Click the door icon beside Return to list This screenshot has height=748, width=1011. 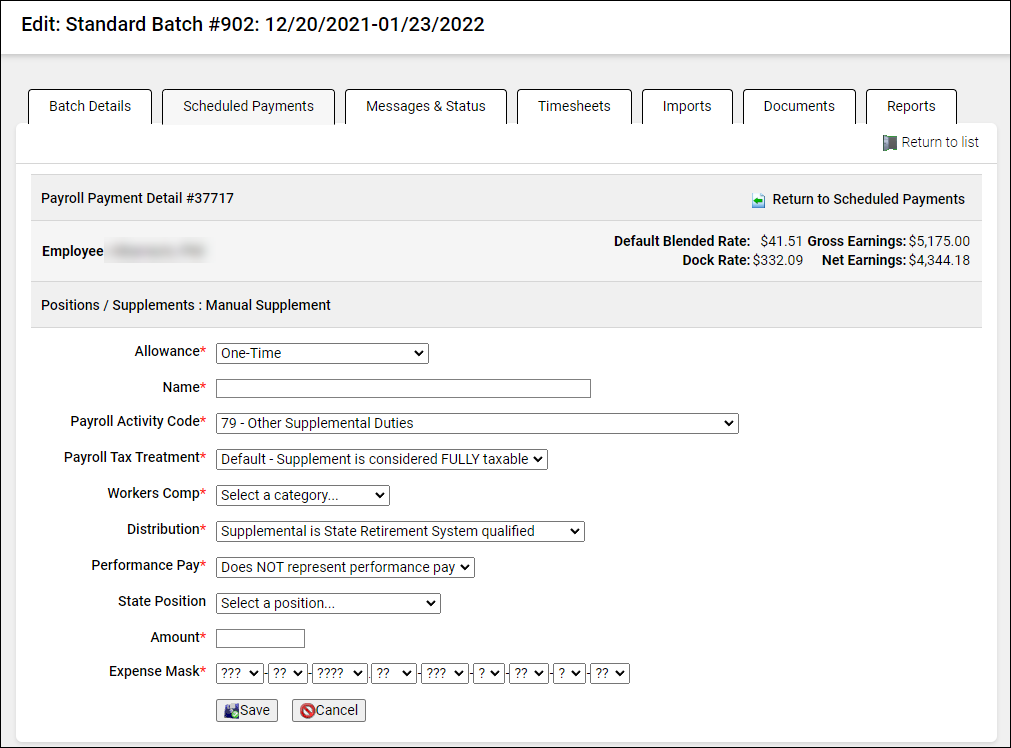tap(889, 143)
